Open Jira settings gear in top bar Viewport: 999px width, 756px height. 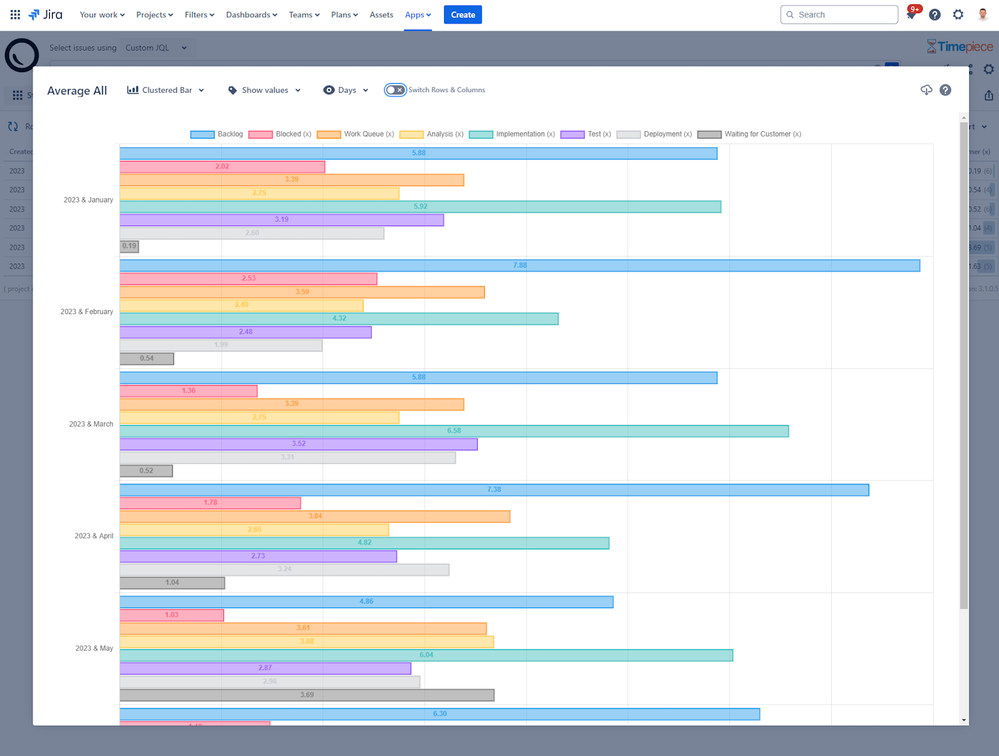(958, 15)
